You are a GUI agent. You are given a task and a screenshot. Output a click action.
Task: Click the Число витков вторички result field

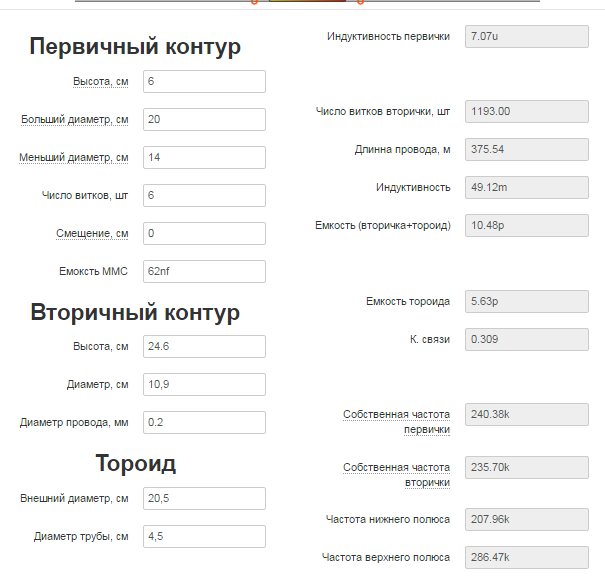point(526,111)
